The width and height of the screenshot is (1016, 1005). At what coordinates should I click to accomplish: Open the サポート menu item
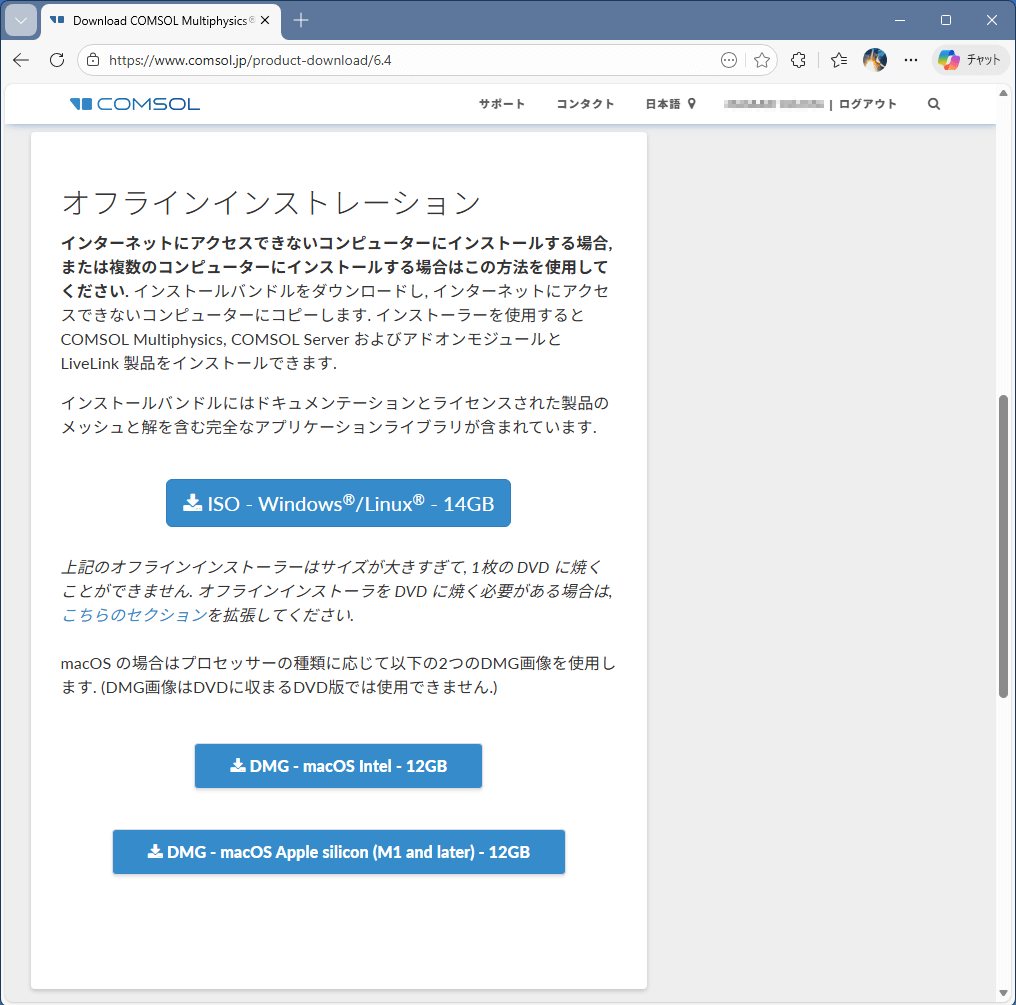(501, 104)
